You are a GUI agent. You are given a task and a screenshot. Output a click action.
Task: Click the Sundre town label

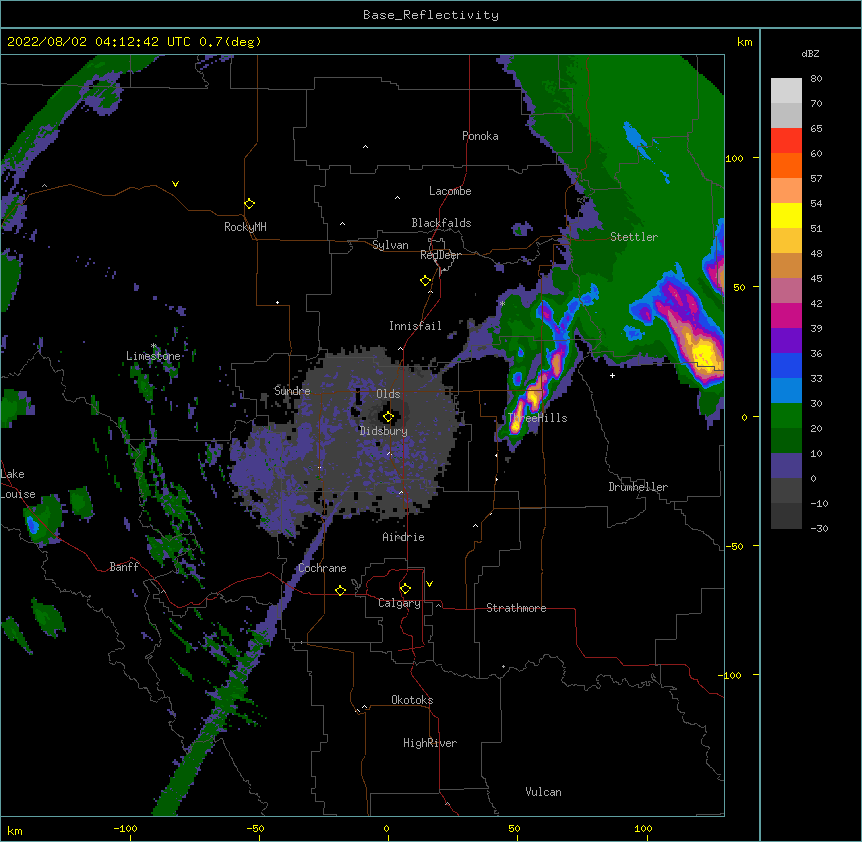[292, 391]
